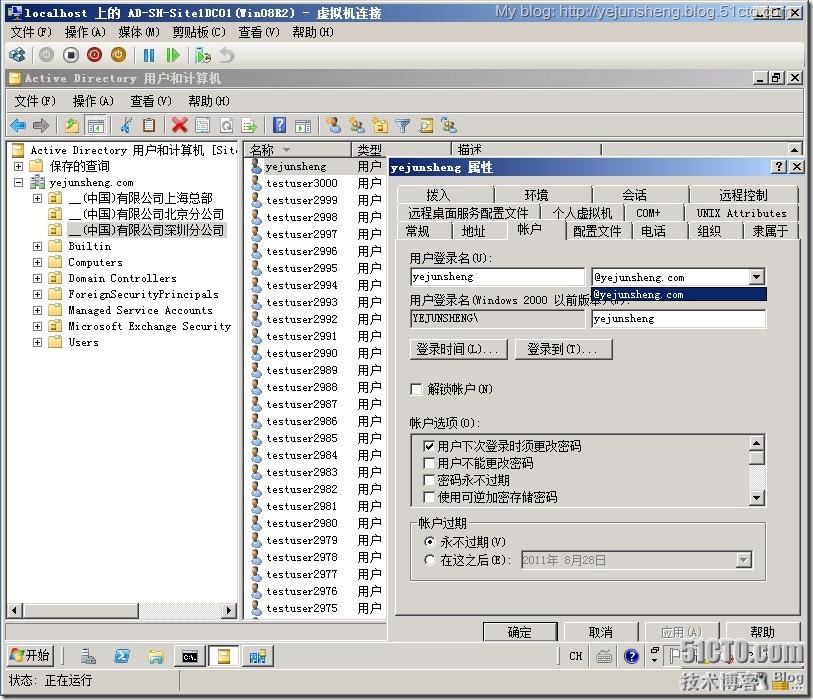Go forward with the gray arrow icon

41,125
